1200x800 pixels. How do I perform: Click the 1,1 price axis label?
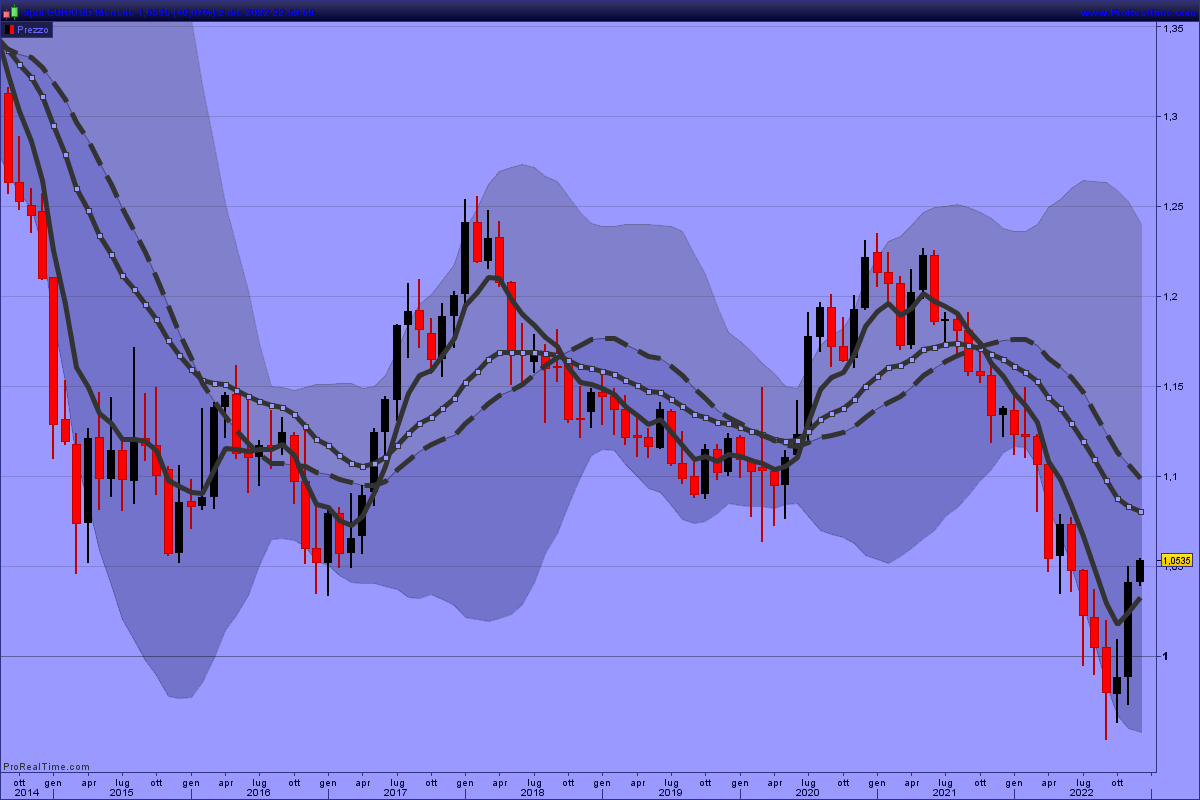(1169, 477)
